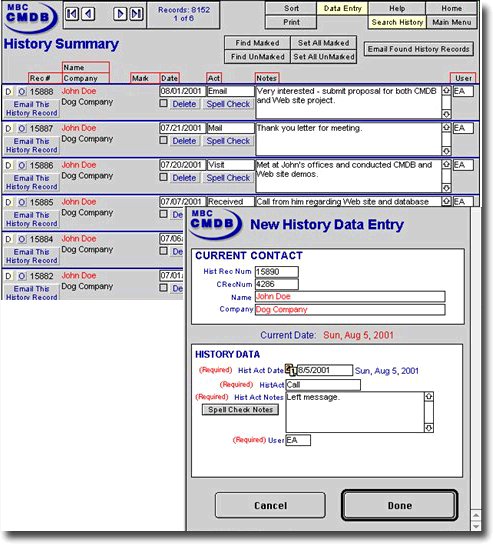
Task: Click Set All Marked button
Action: [323, 43]
